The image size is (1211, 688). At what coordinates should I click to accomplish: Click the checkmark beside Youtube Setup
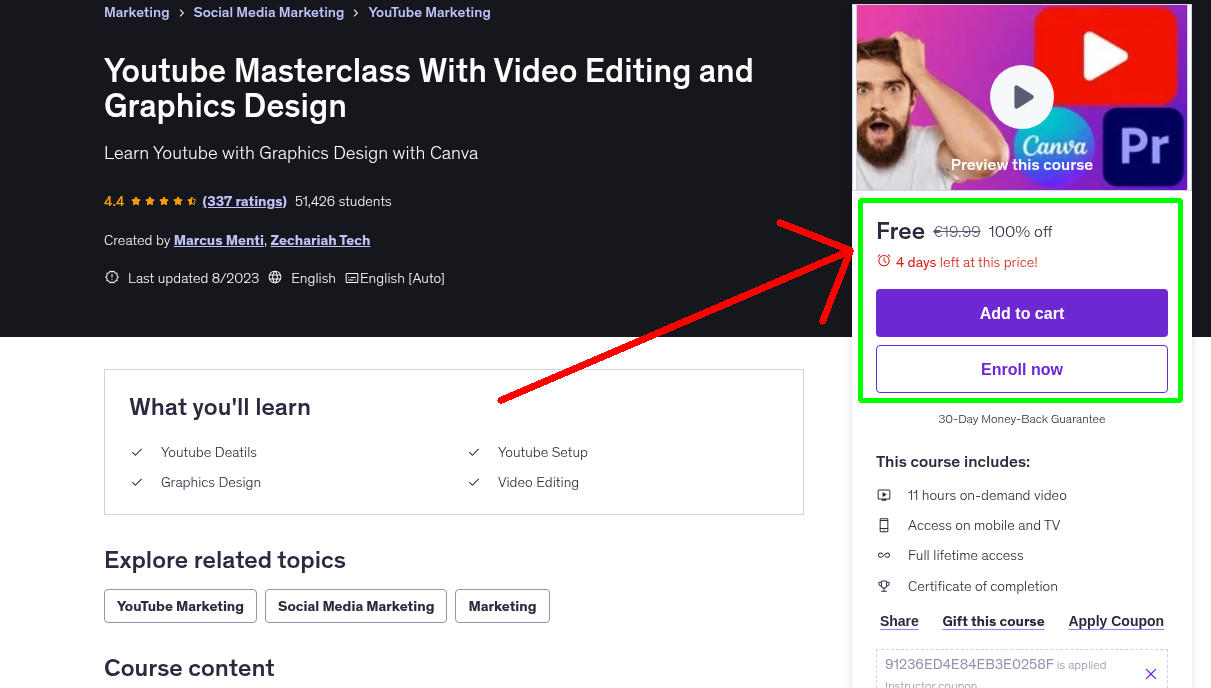(474, 452)
